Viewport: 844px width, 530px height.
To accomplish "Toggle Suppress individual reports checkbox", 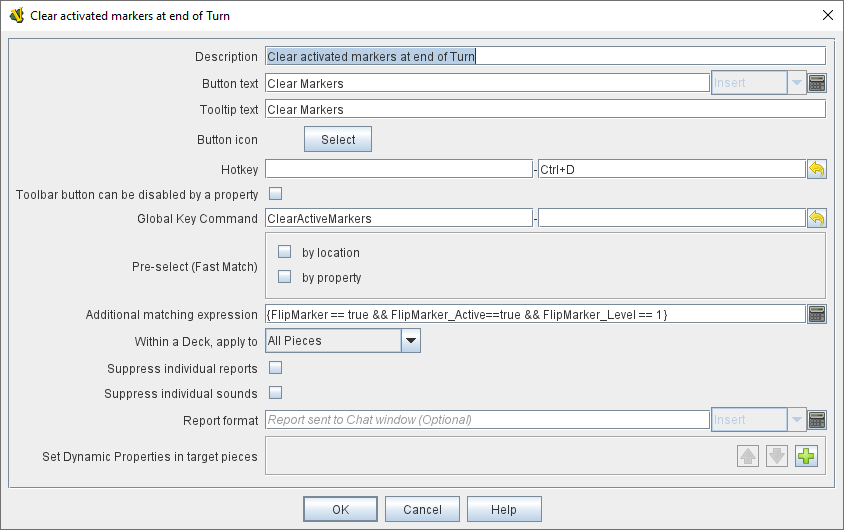I will (276, 368).
